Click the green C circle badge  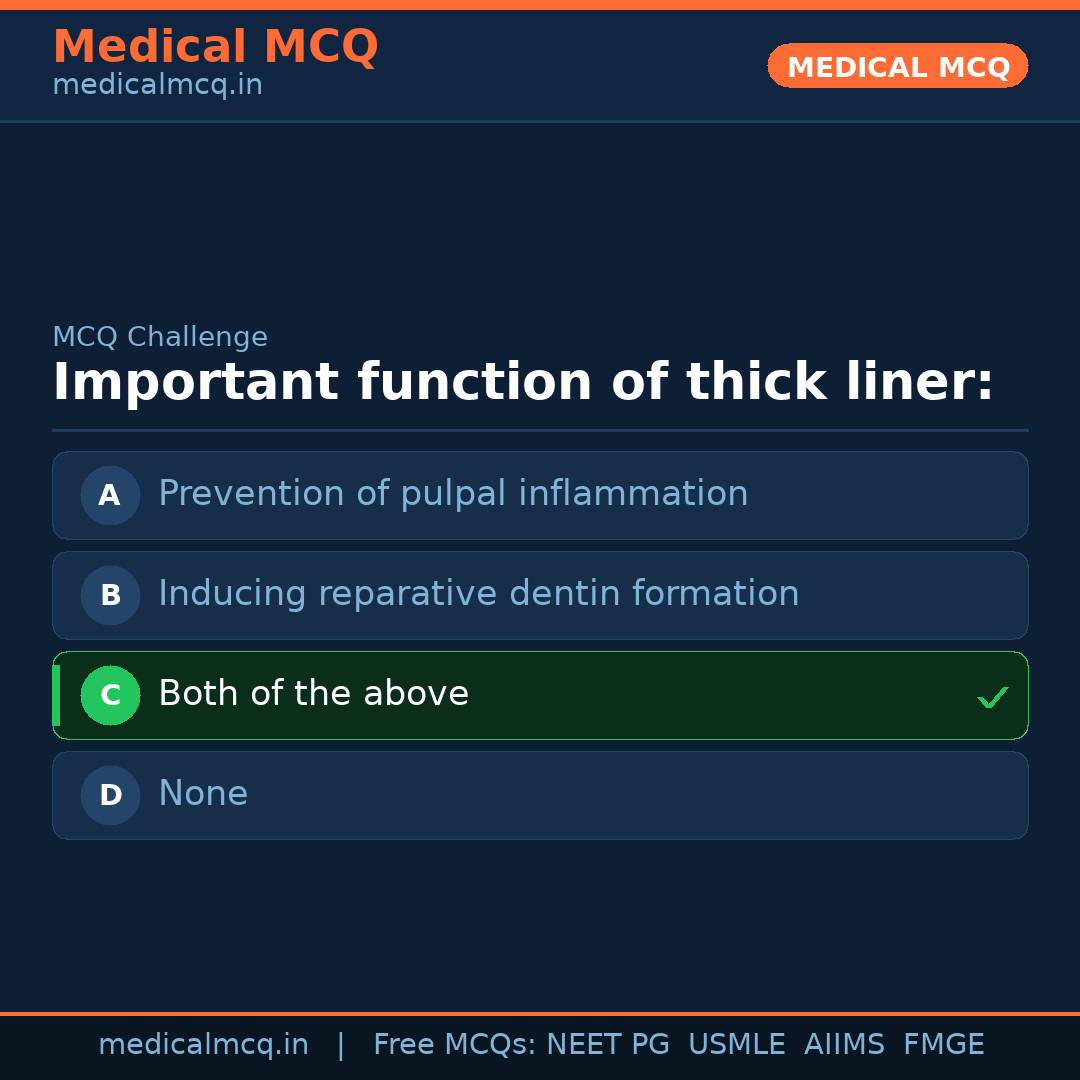110,695
